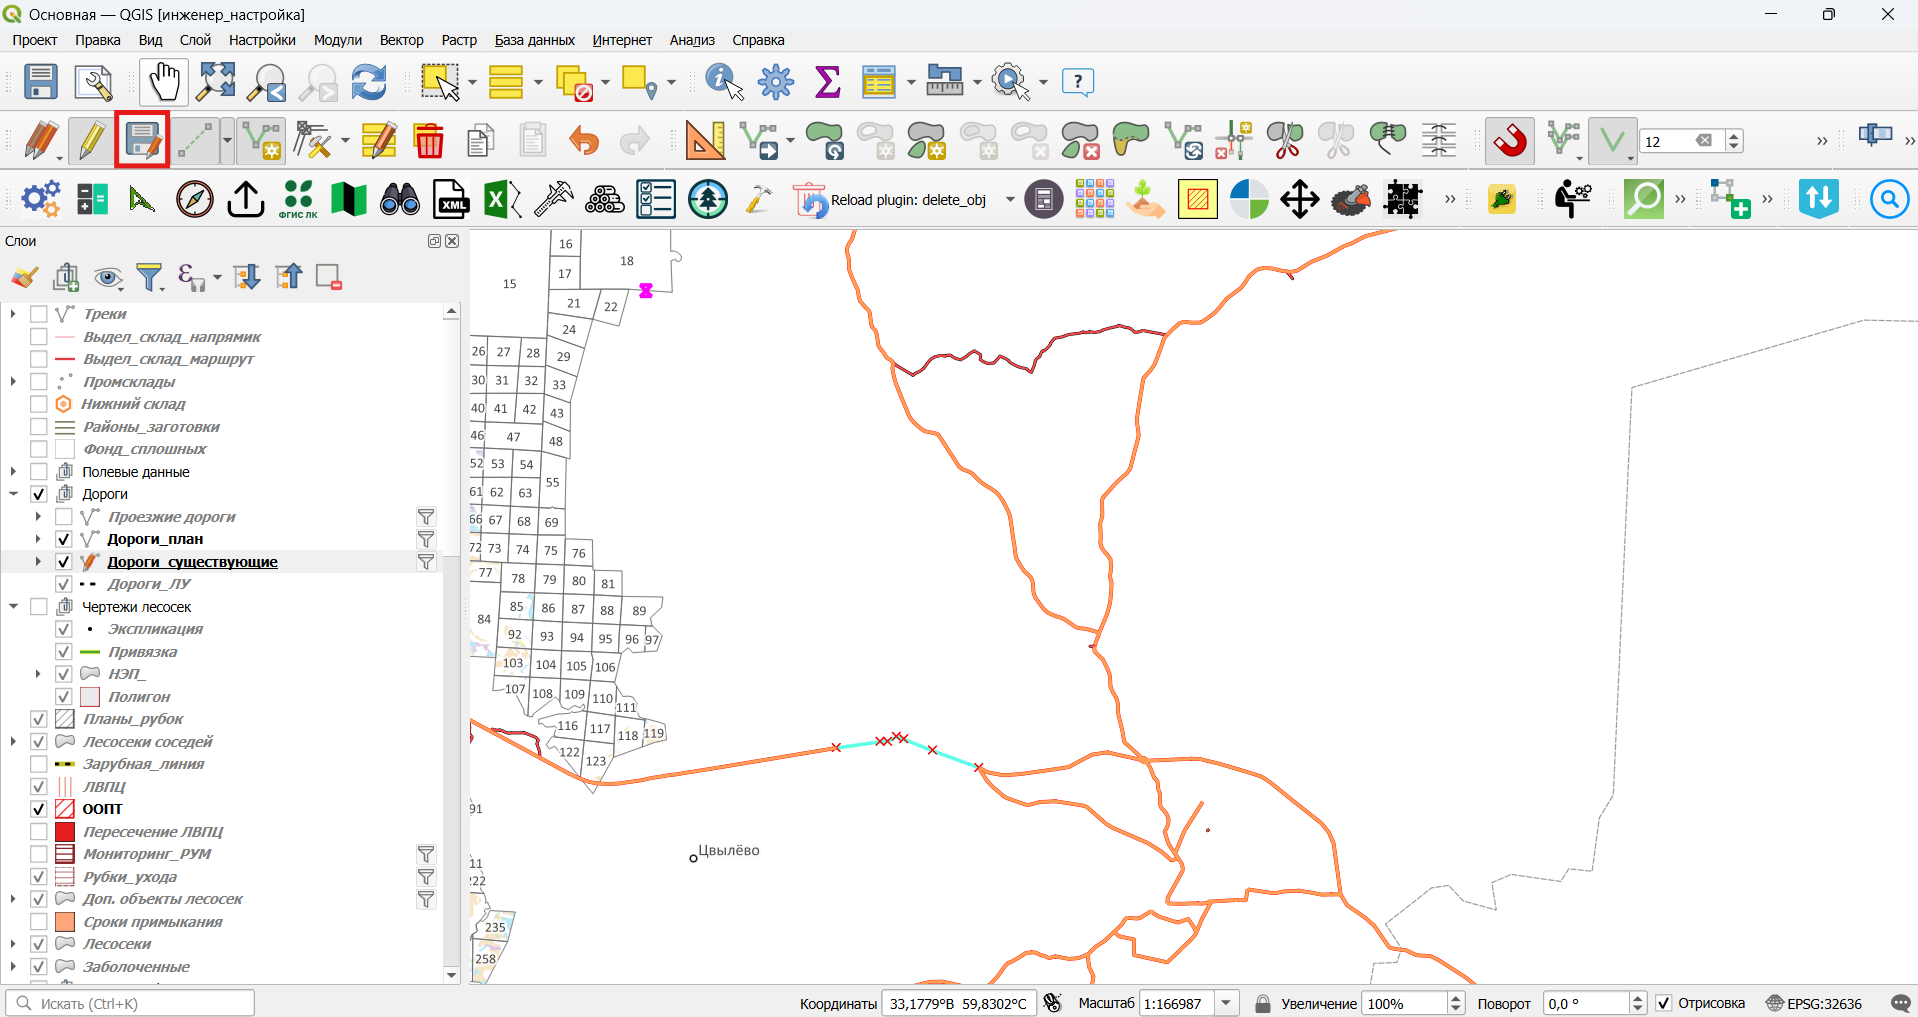Viewport: 1918px width, 1017px height.
Task: Click Reload plugin: delete_obj button
Action: [x=892, y=200]
